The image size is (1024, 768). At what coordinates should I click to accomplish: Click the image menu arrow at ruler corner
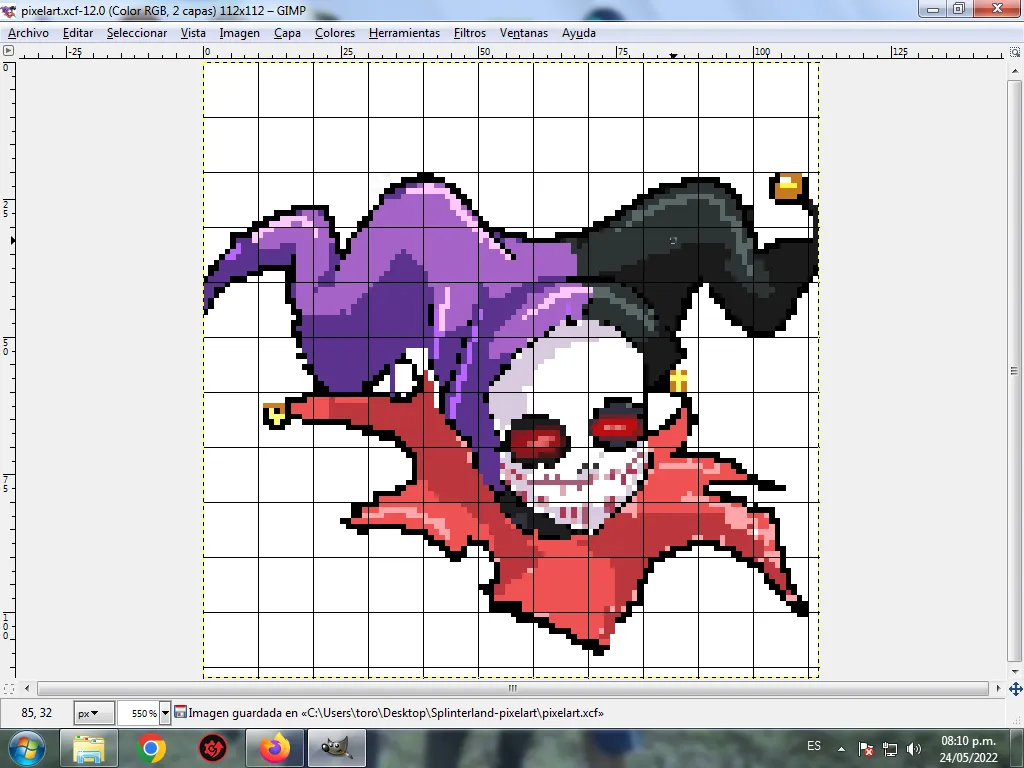[8, 51]
